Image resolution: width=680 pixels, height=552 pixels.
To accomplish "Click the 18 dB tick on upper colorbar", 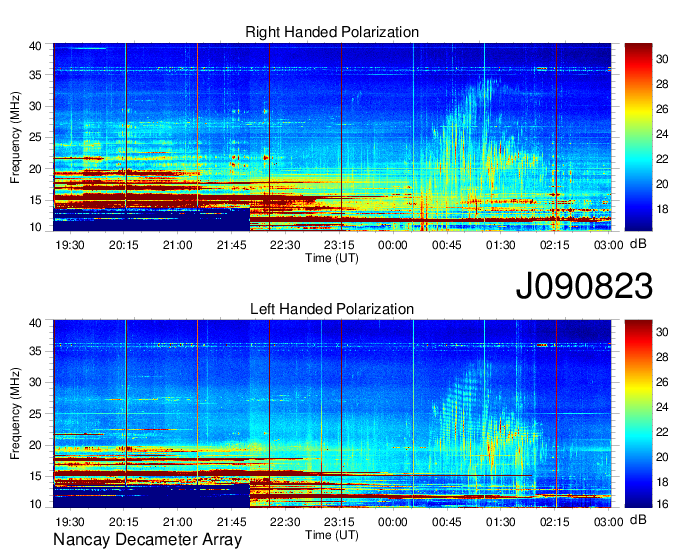I will [x=662, y=209].
